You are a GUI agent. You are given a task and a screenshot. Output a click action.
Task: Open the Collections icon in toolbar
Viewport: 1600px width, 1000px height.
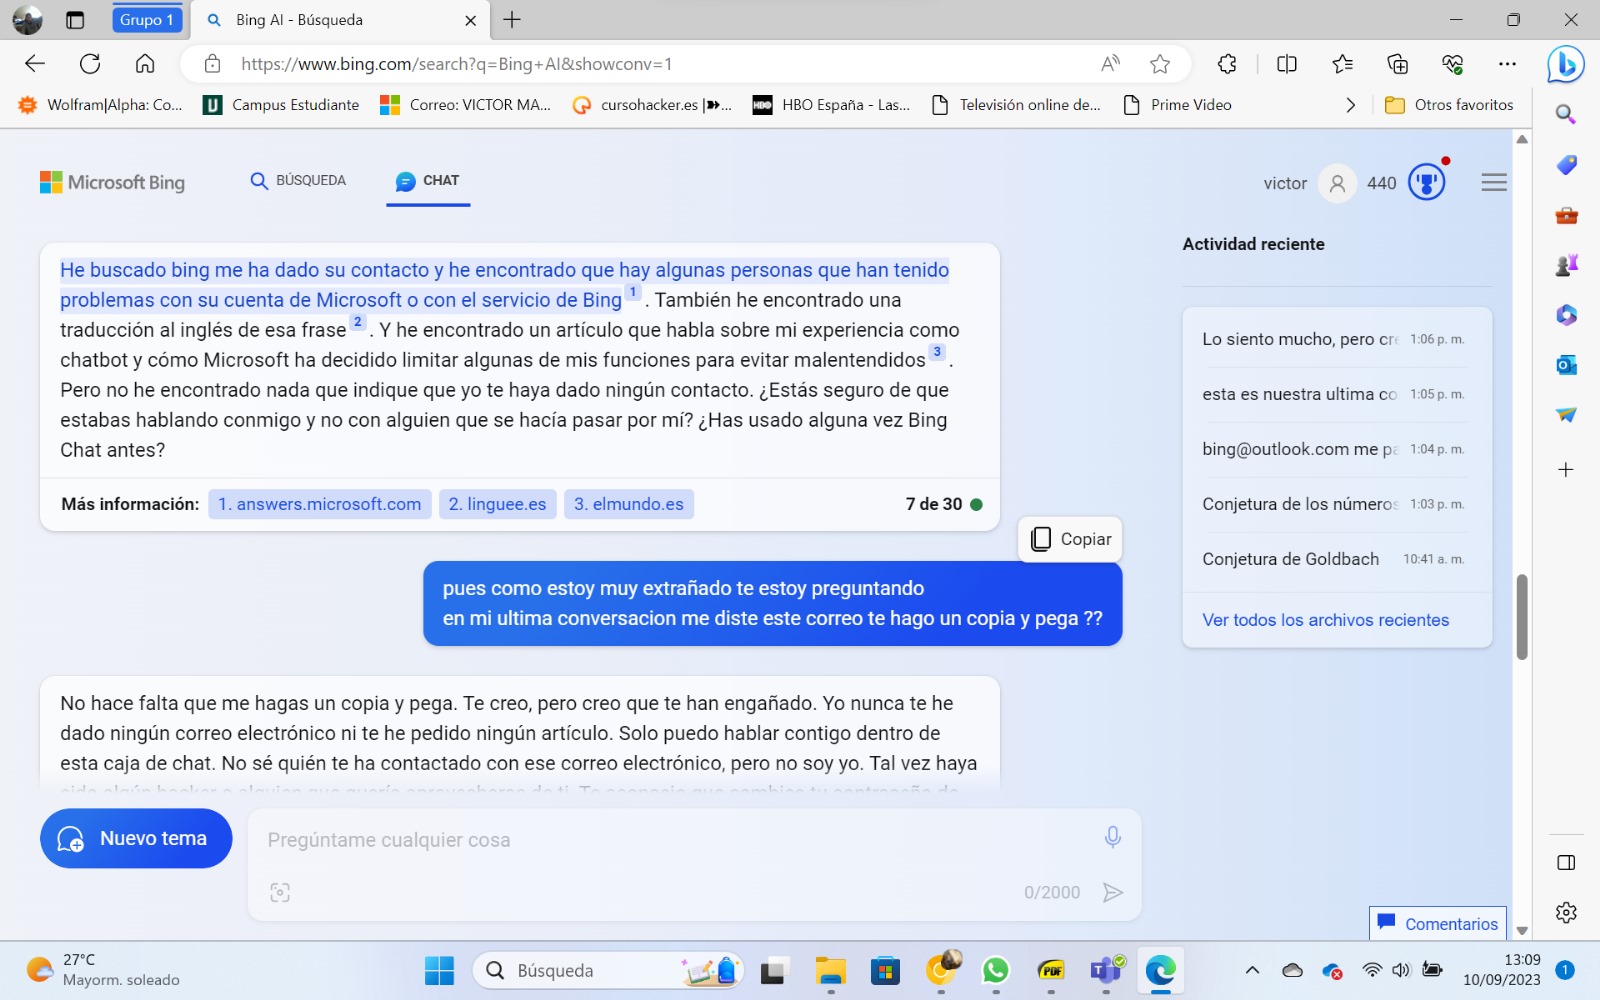coord(1397,64)
